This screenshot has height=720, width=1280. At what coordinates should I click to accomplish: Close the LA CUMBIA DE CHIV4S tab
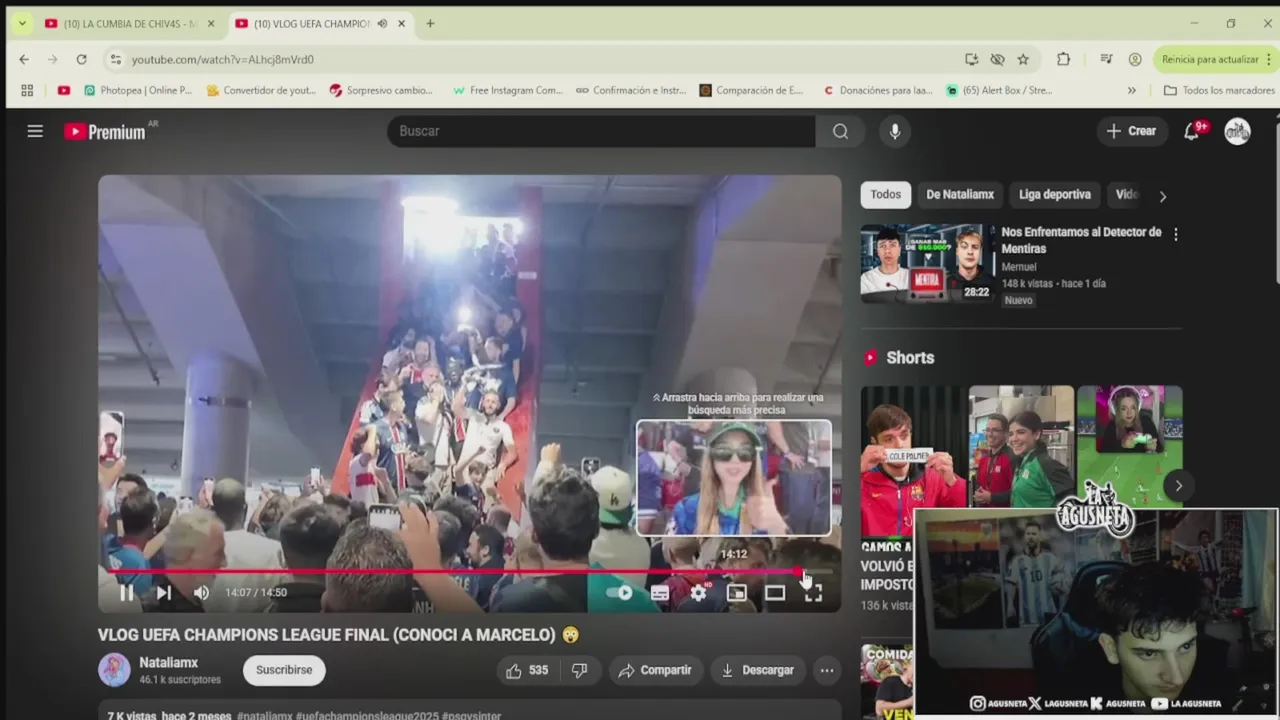click(x=211, y=24)
